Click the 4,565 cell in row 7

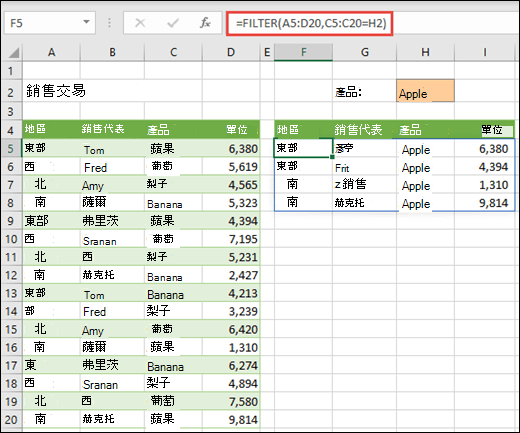[231, 185]
